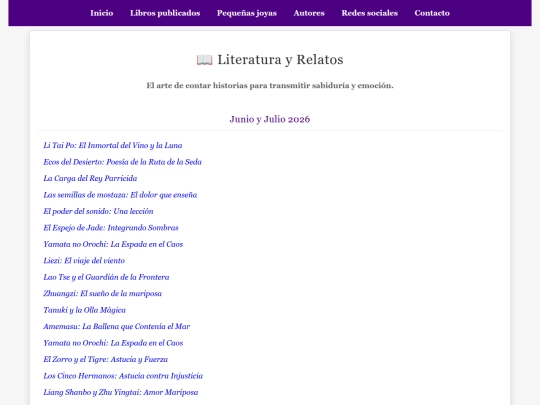Open Liezi: El viaje del viento
The width and height of the screenshot is (540, 405).
coord(84,261)
